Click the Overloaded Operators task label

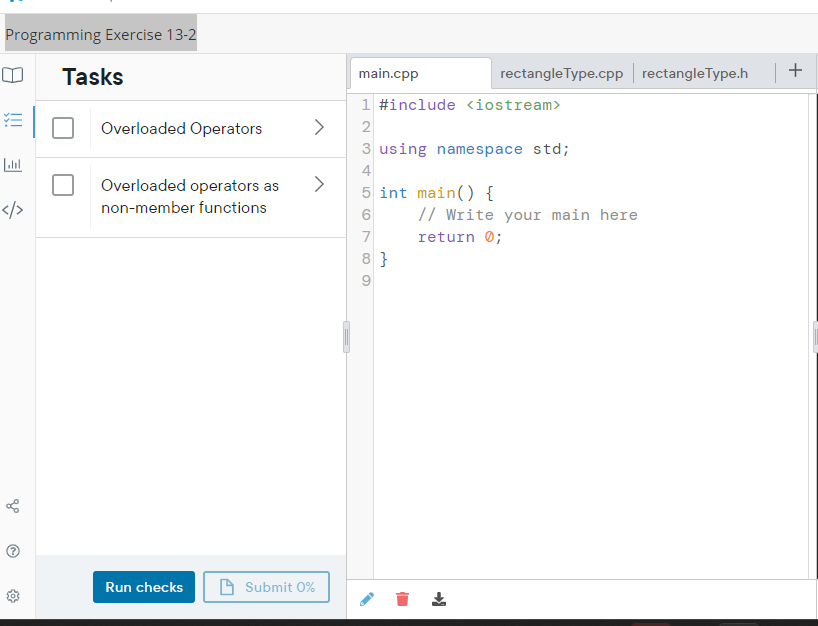(182, 128)
